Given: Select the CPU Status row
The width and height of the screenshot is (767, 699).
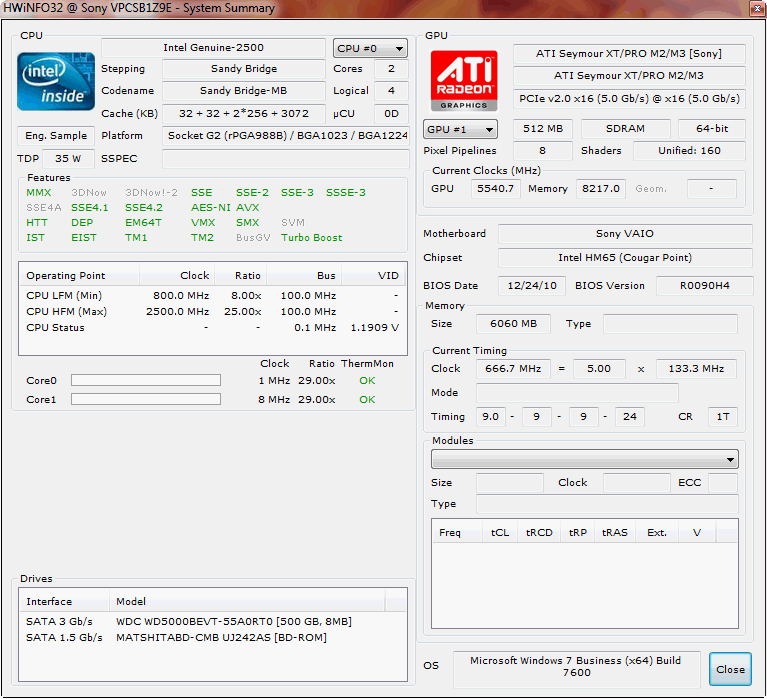Looking at the screenshot, I should (x=213, y=328).
